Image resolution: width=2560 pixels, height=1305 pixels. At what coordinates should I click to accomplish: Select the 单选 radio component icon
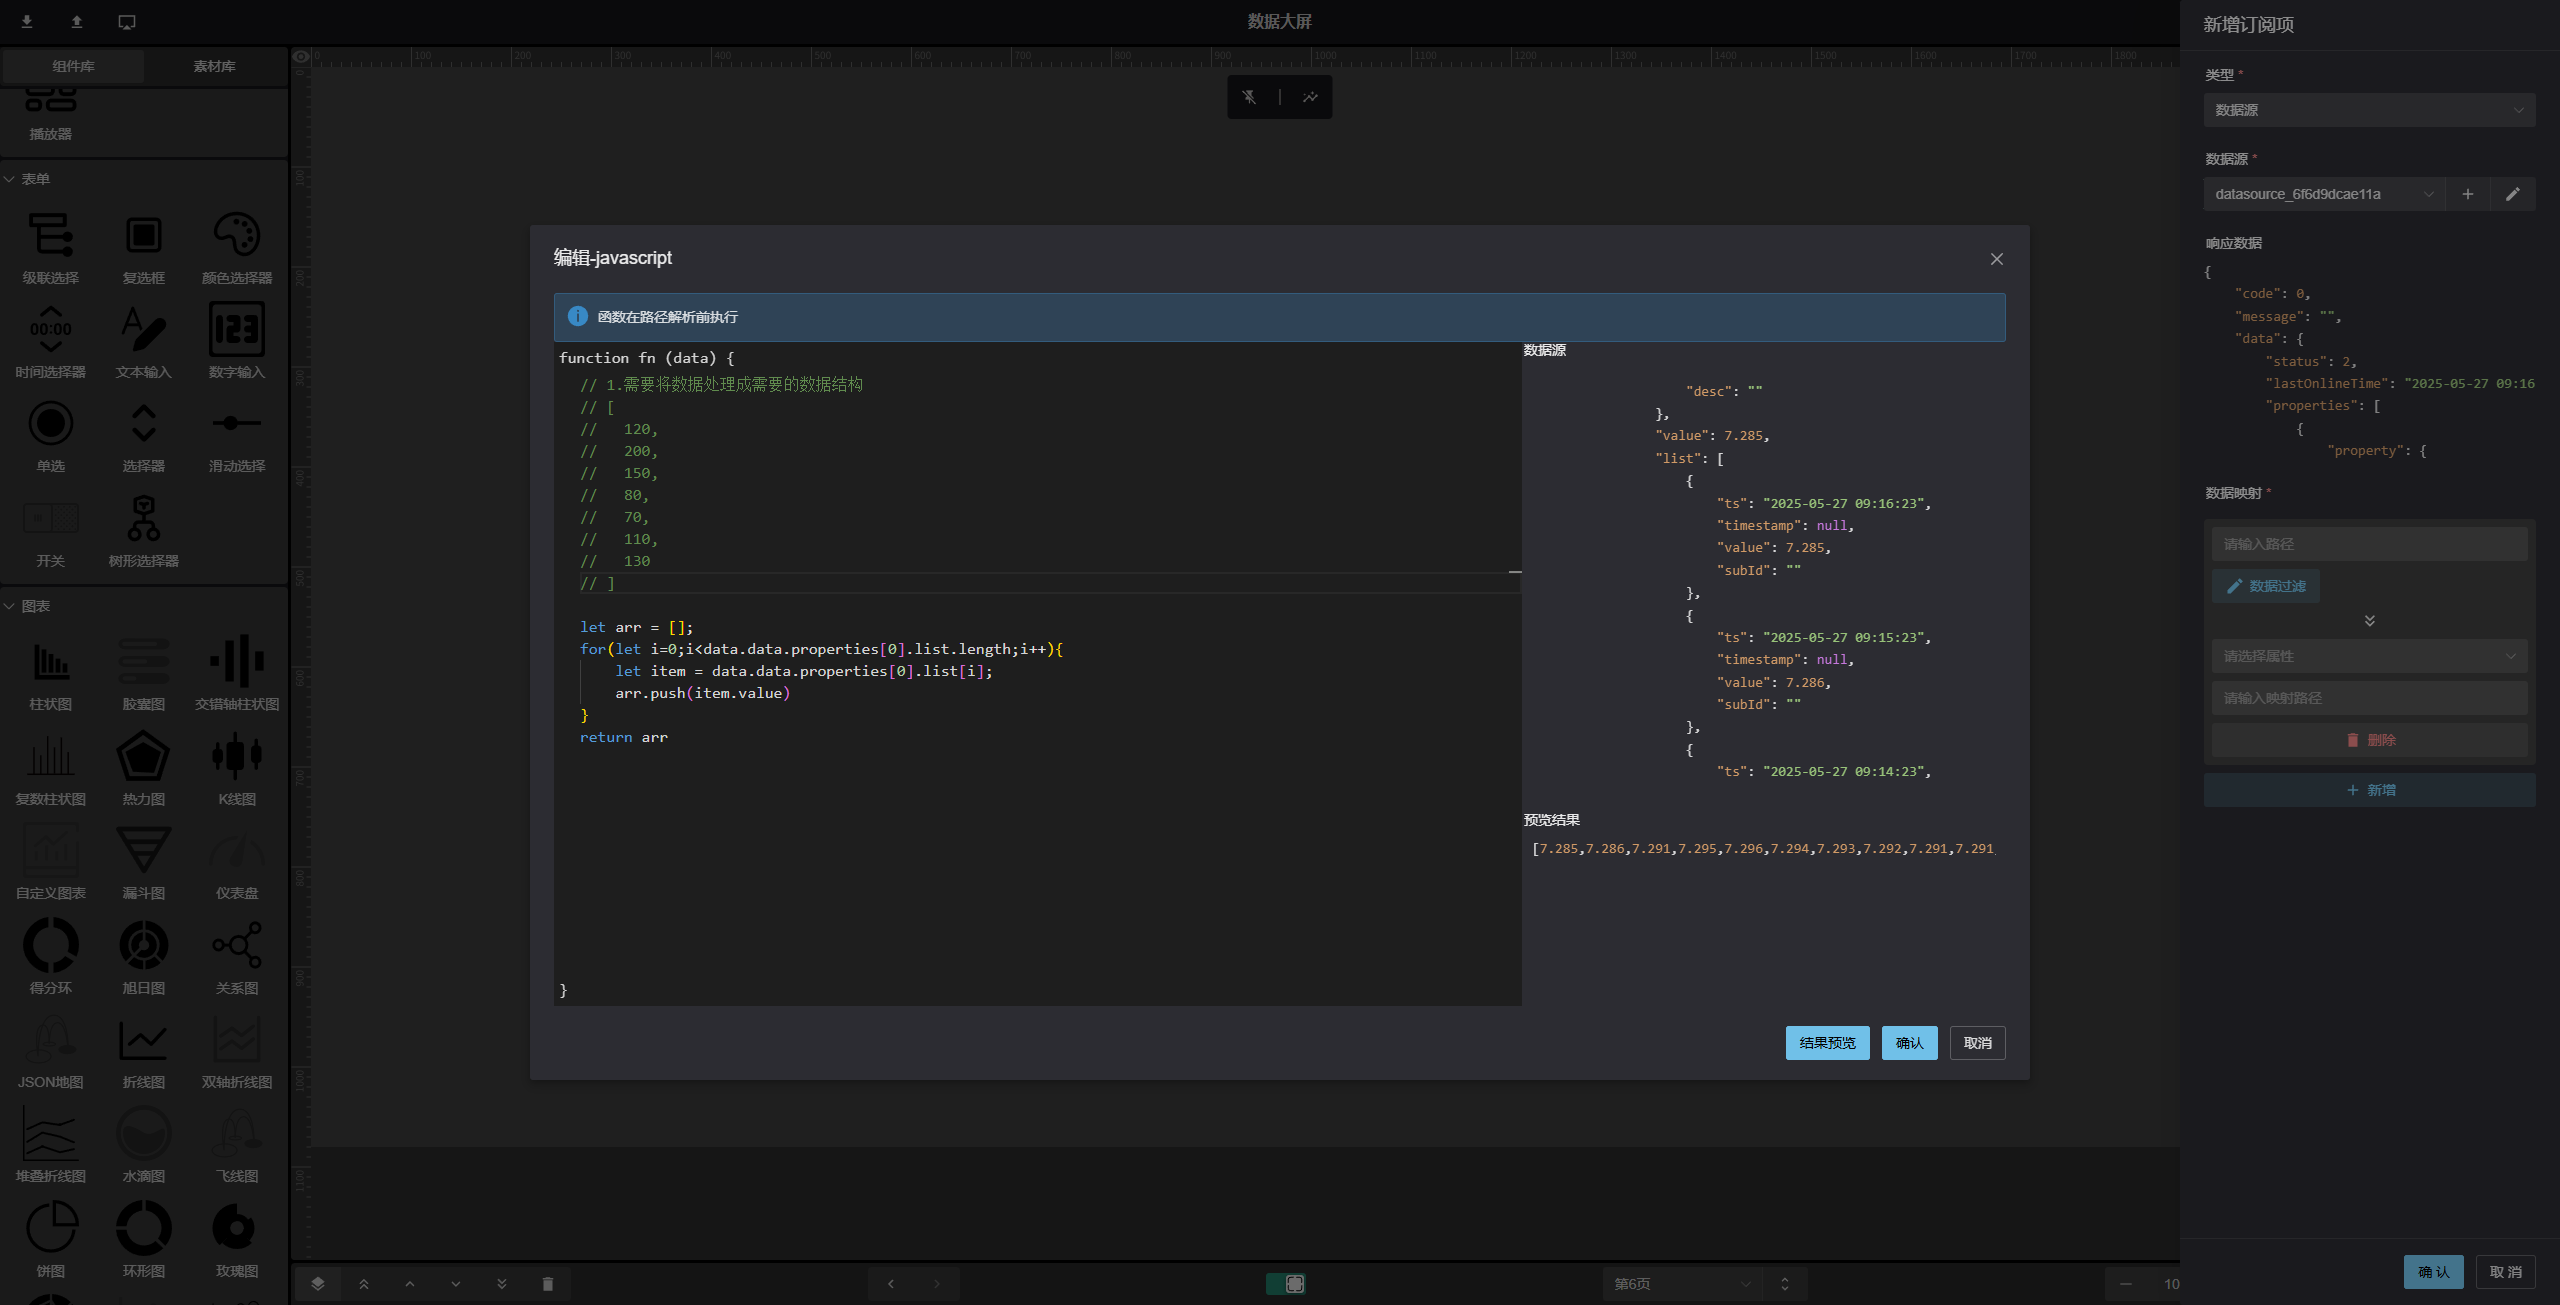click(50, 423)
